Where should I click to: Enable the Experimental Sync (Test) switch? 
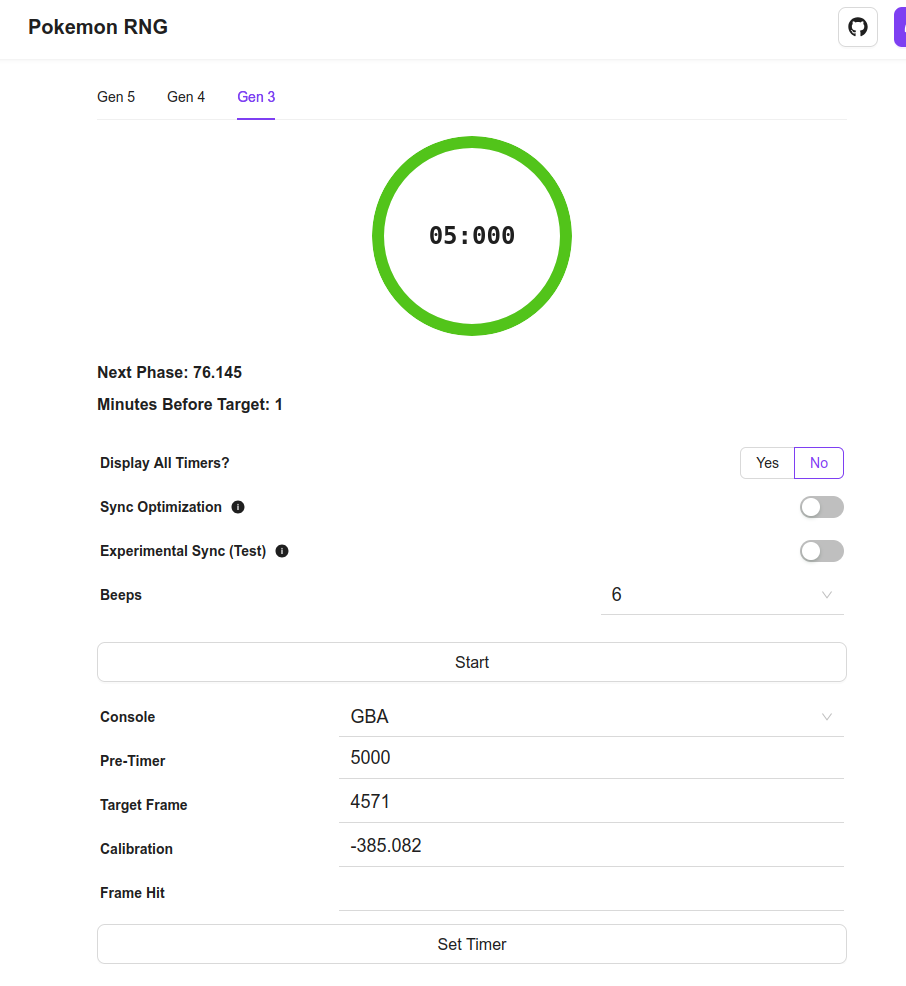click(822, 551)
